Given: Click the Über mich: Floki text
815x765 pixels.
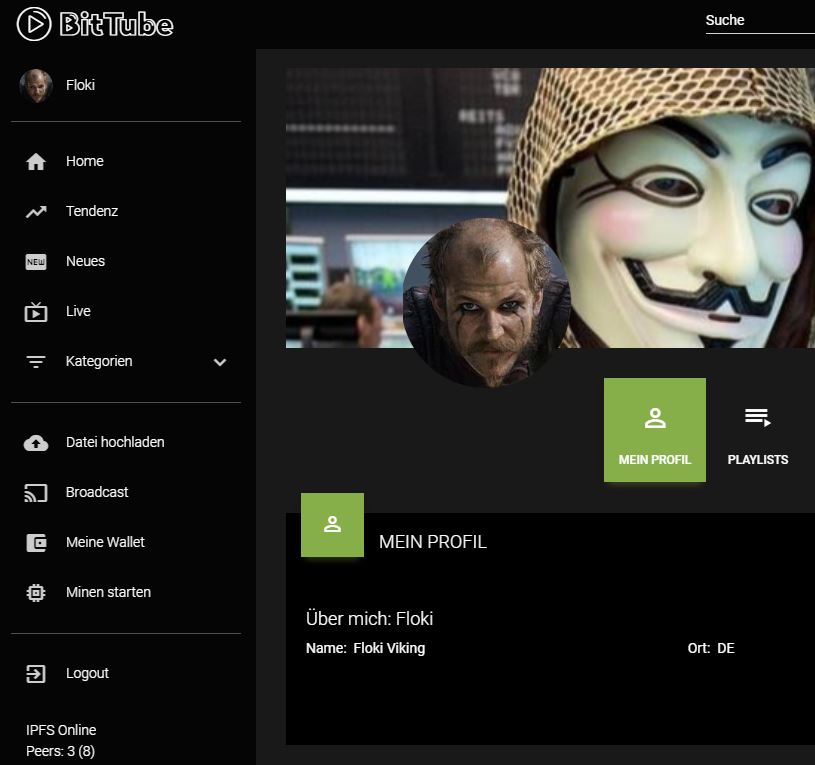Looking at the screenshot, I should point(370,619).
